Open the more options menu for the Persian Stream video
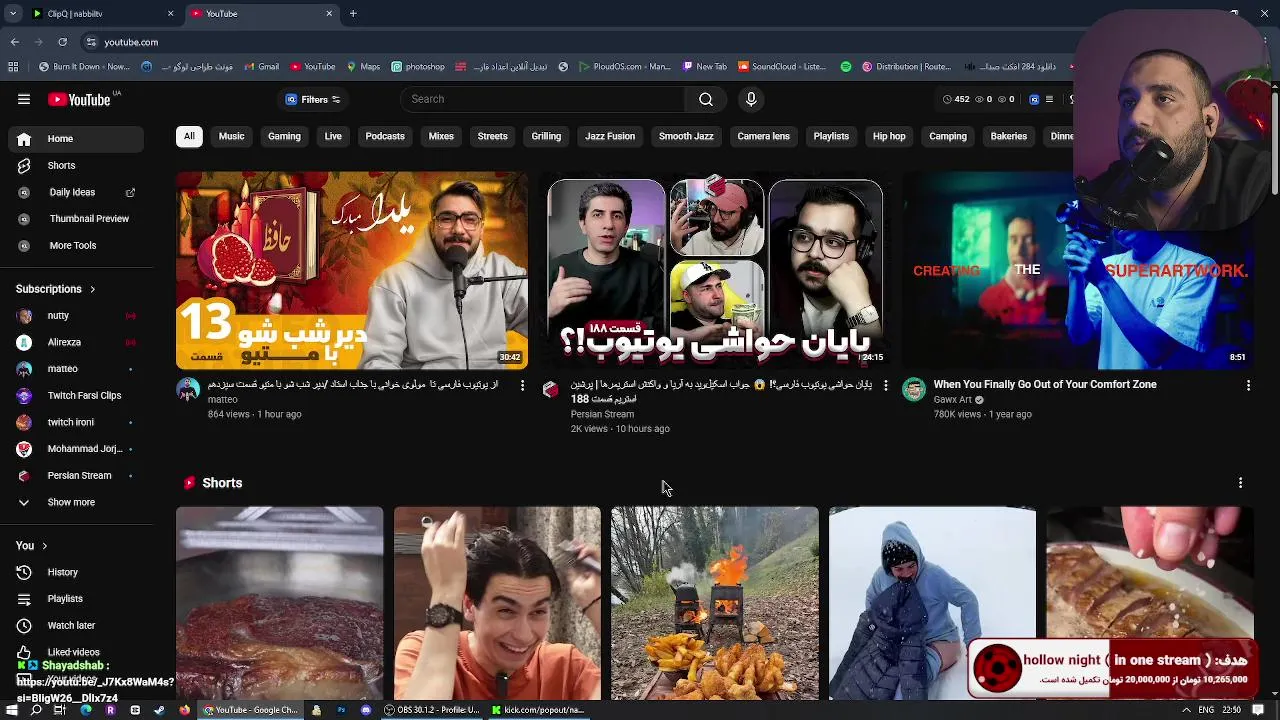This screenshot has height=720, width=1280. pos(885,385)
